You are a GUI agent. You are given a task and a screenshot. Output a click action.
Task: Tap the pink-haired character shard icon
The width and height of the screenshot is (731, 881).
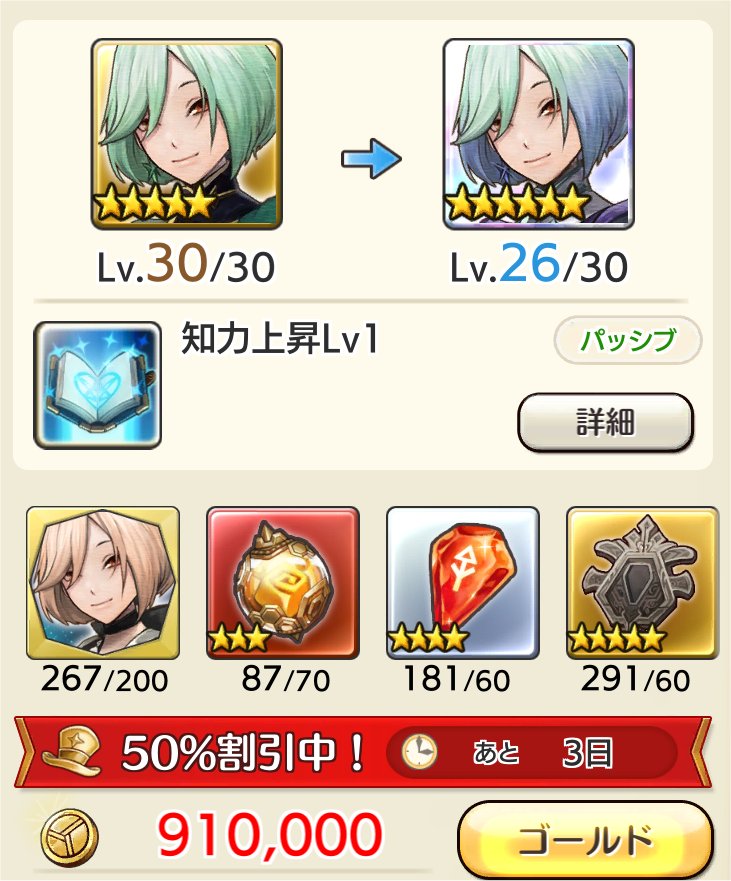point(103,583)
